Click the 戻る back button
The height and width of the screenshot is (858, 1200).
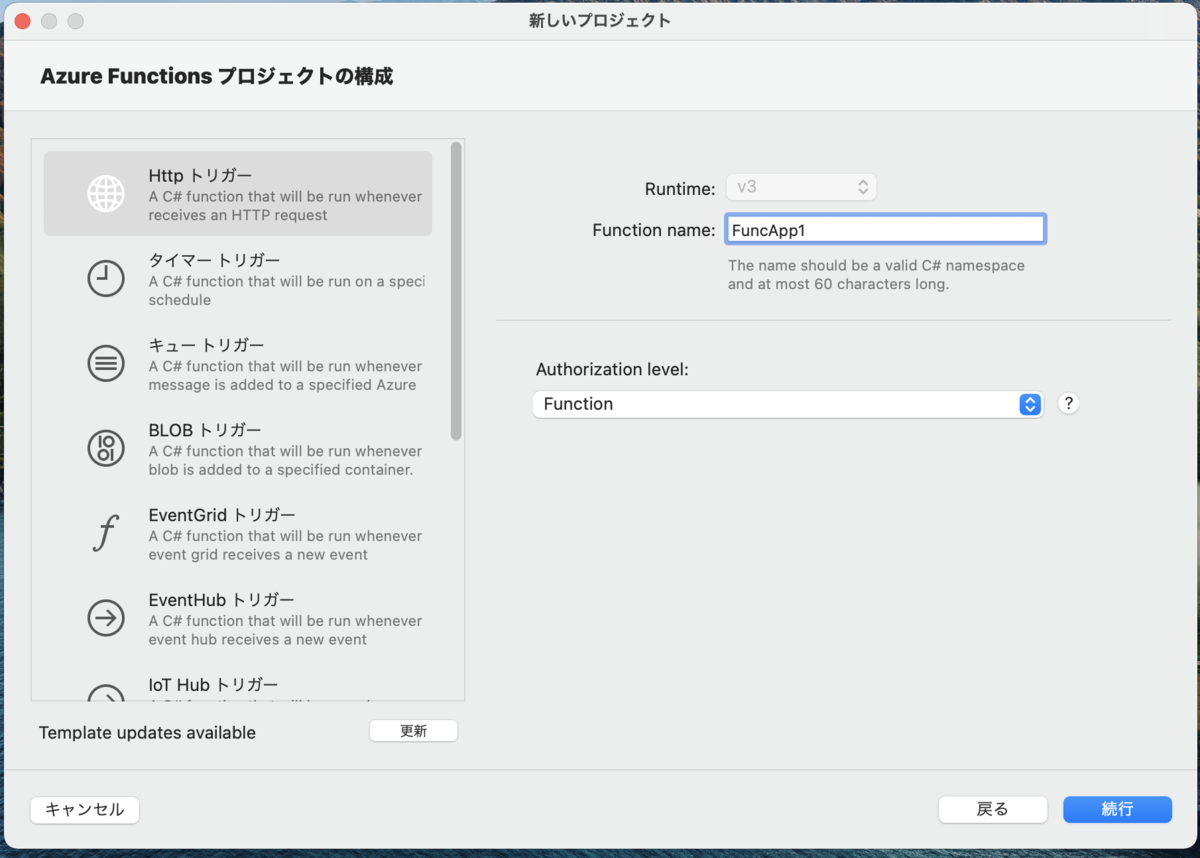pos(993,810)
